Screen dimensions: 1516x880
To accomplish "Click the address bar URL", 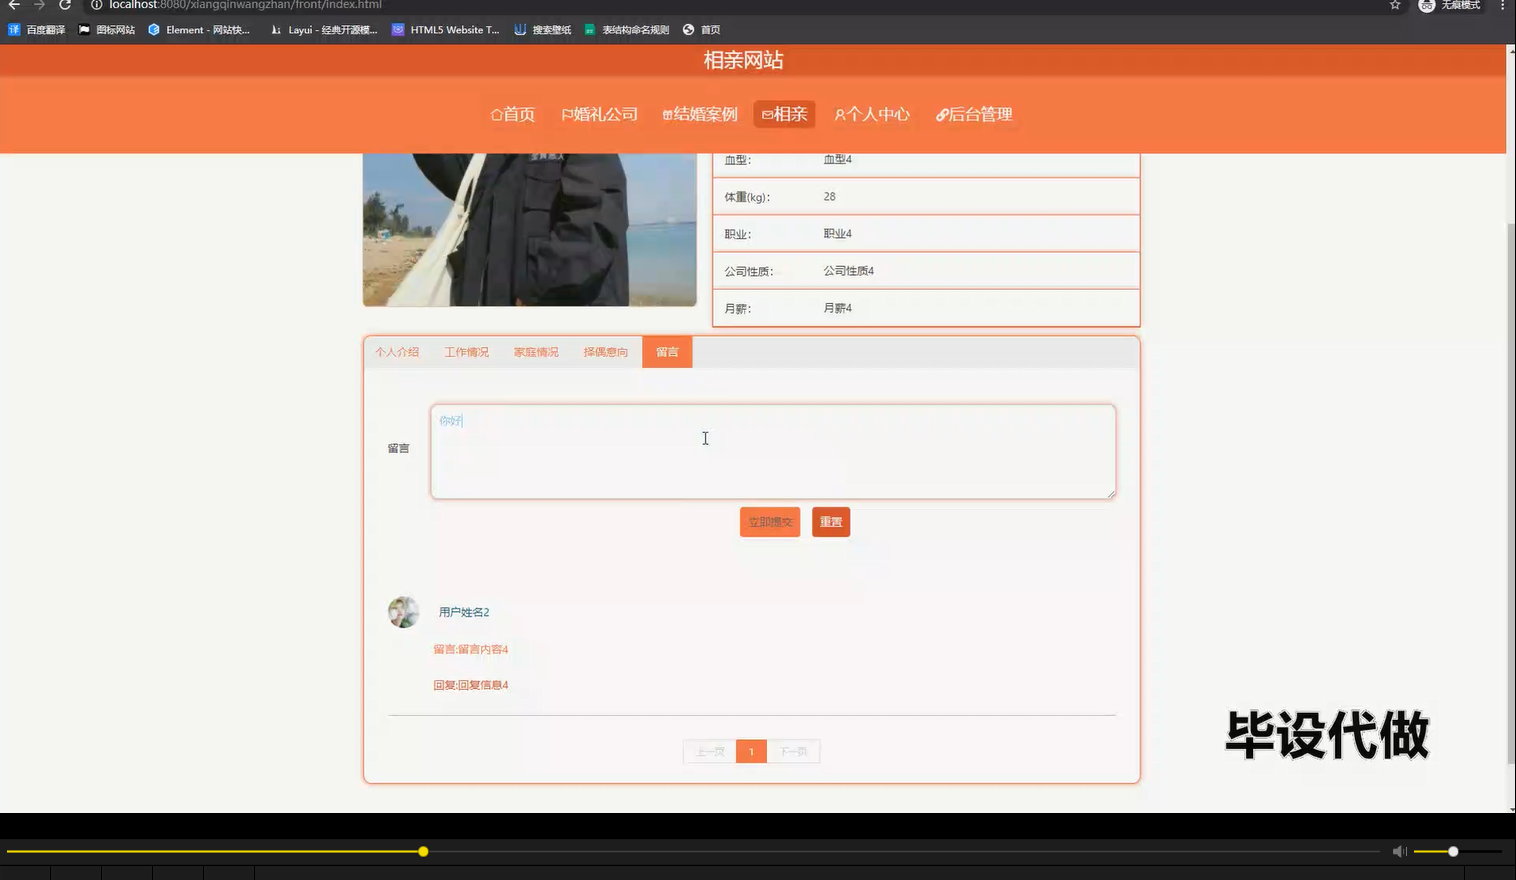I will pos(245,5).
